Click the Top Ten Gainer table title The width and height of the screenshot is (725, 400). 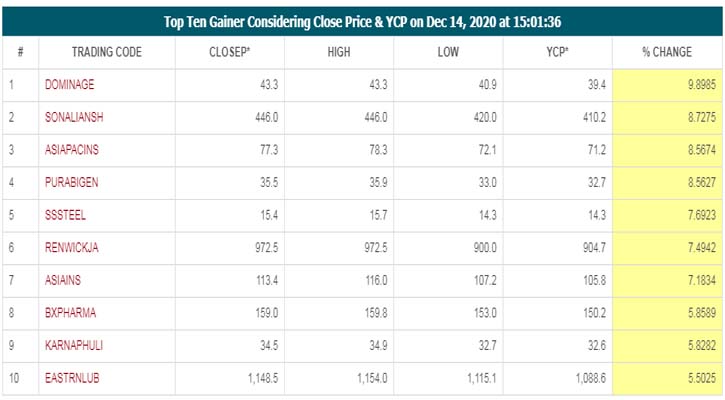pyautogui.click(x=362, y=20)
